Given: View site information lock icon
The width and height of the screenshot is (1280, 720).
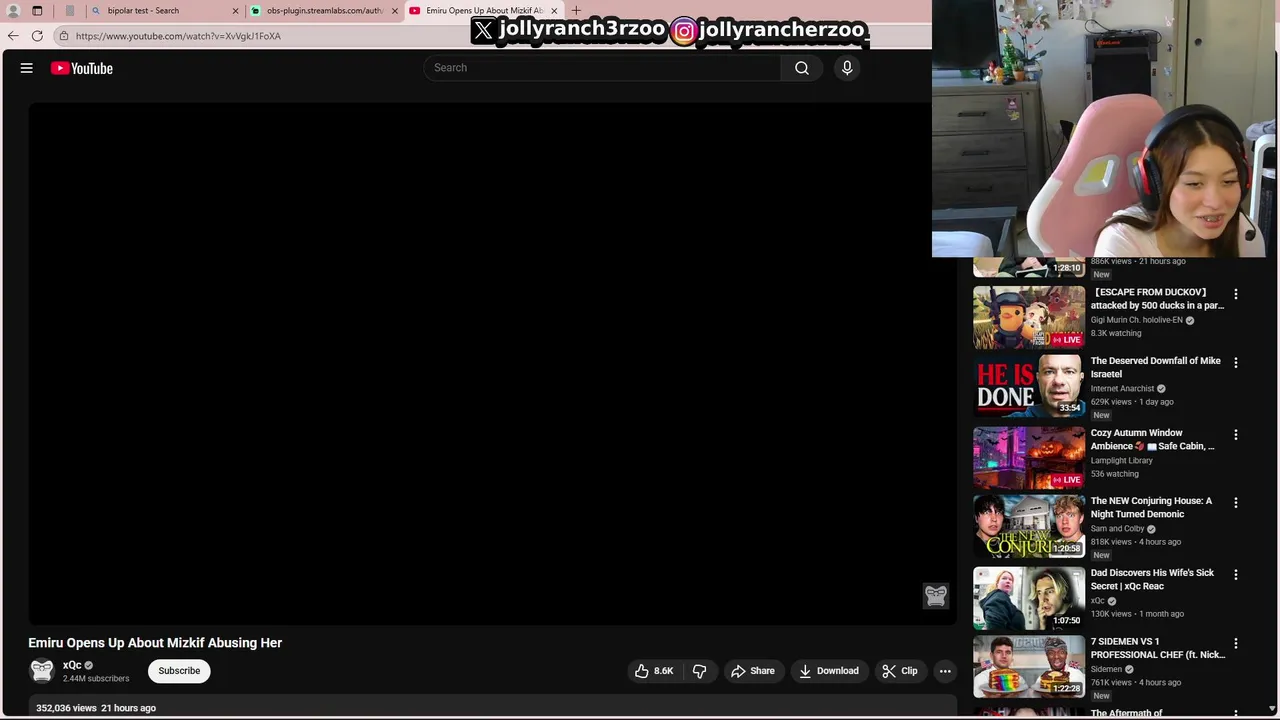Looking at the screenshot, I should coord(63,36).
